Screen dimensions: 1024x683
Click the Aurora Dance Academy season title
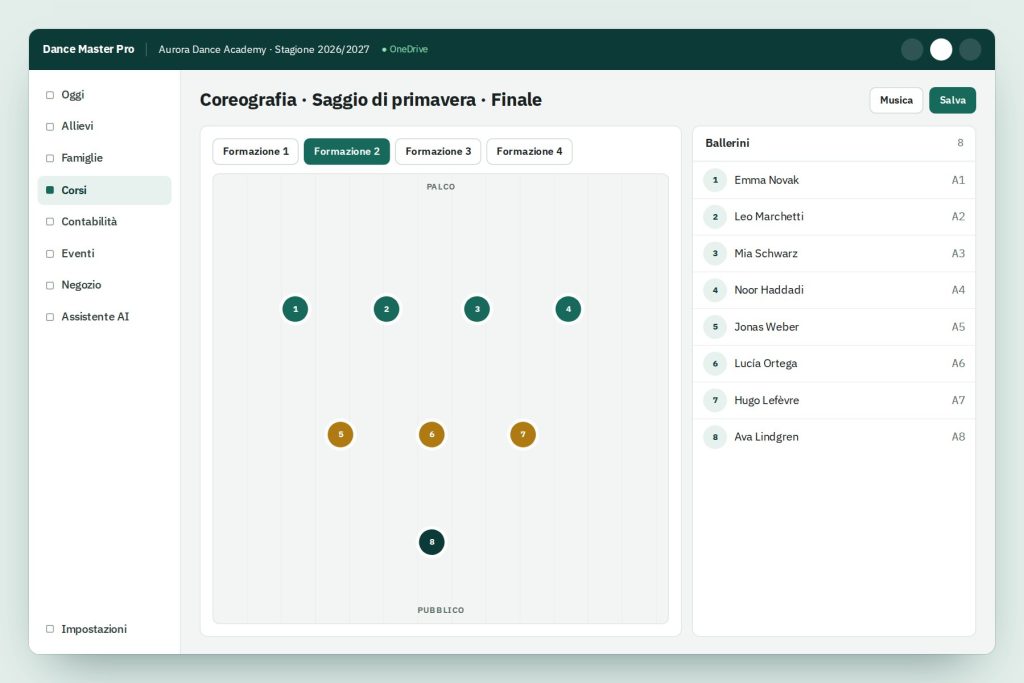click(x=264, y=49)
